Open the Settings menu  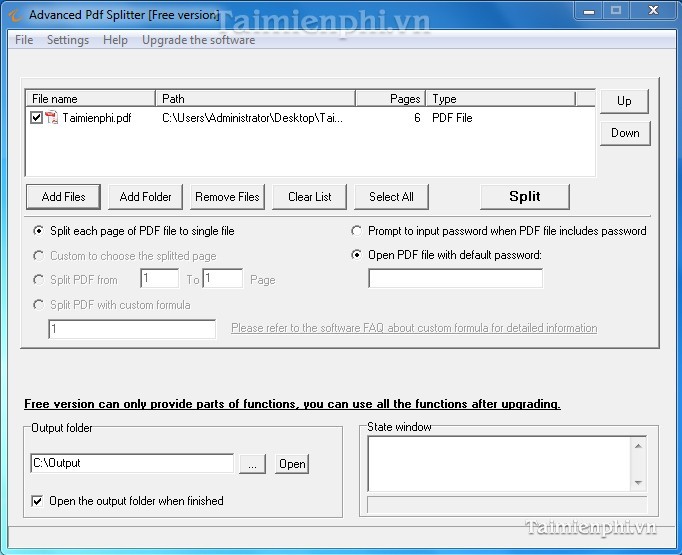pyautogui.click(x=68, y=40)
